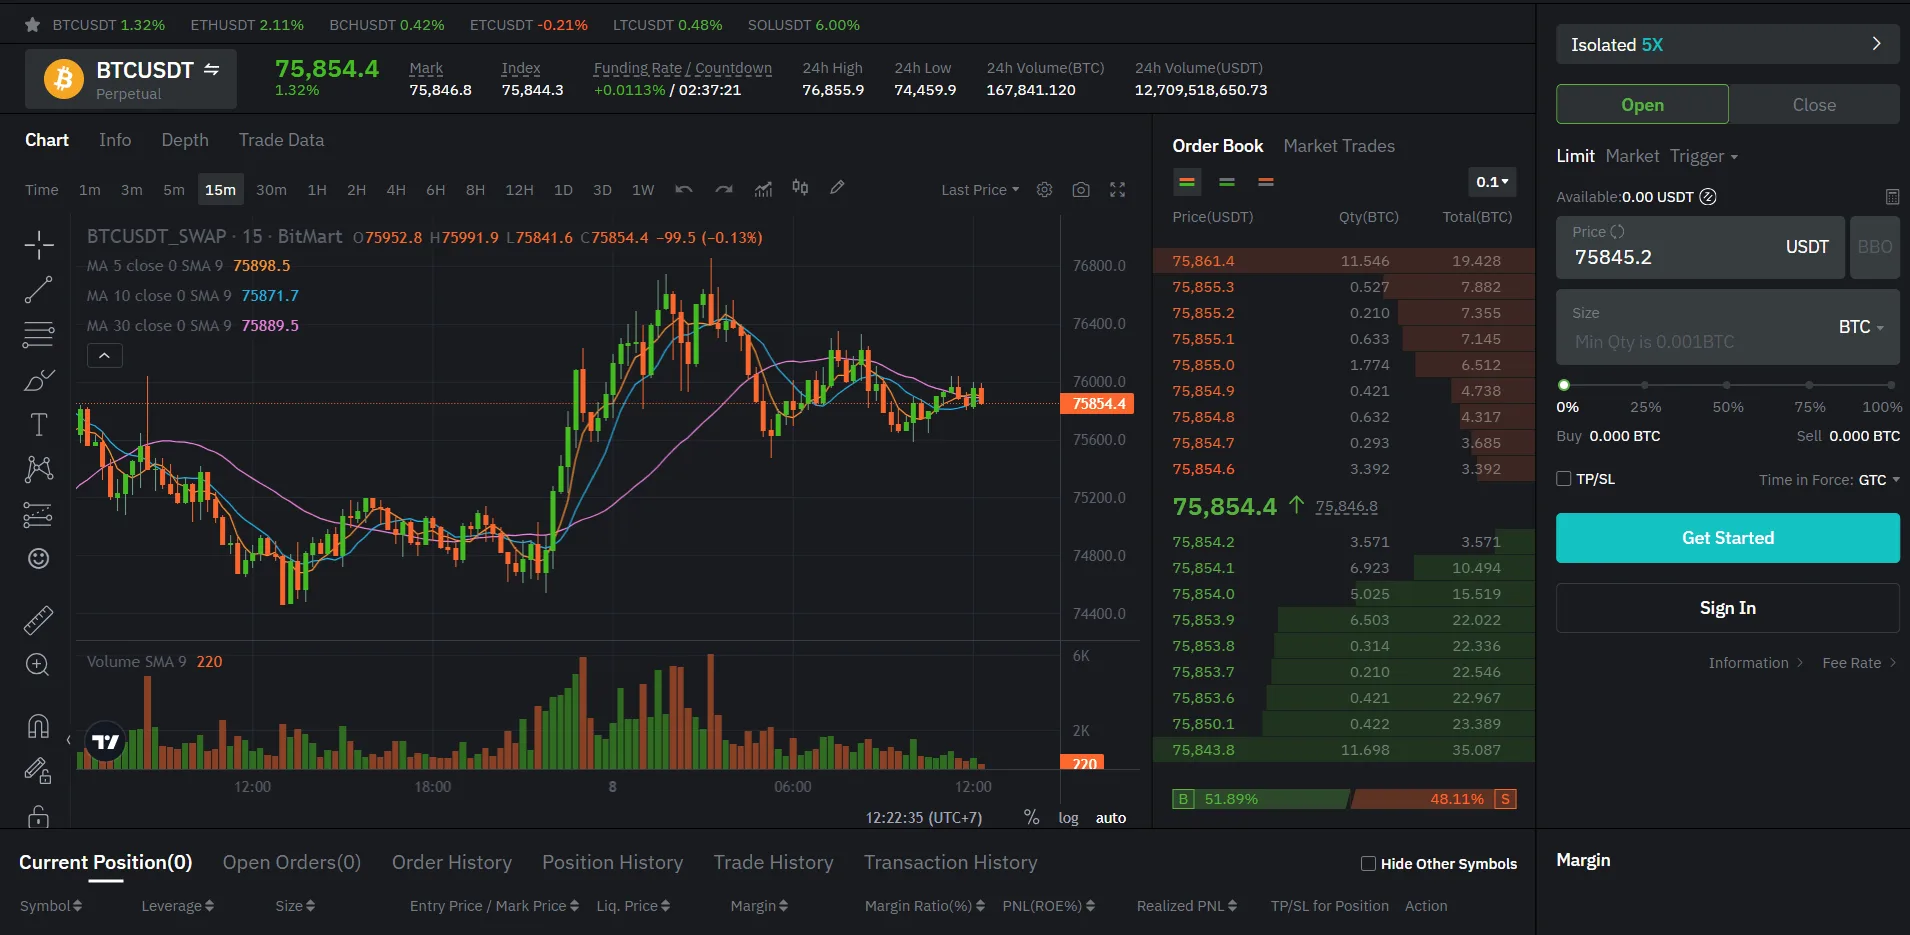
Task: Select Open position mode
Action: [1642, 104]
